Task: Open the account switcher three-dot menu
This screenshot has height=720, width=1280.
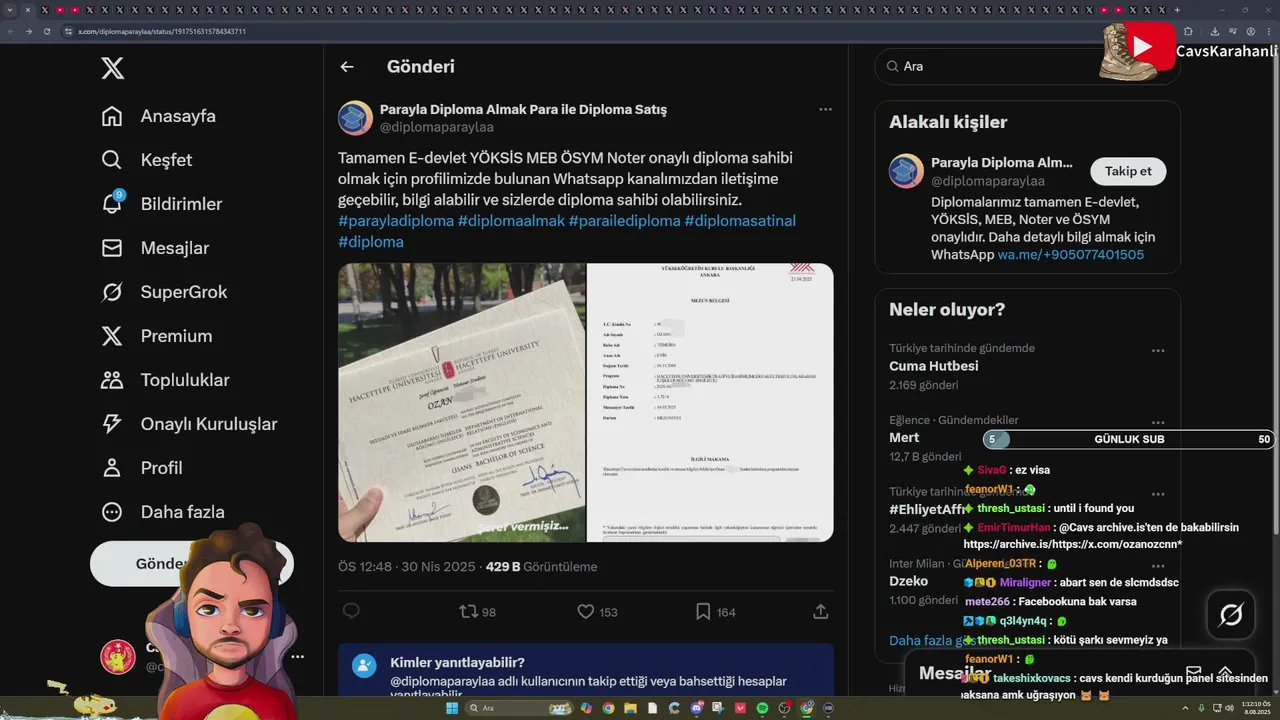Action: pos(297,657)
